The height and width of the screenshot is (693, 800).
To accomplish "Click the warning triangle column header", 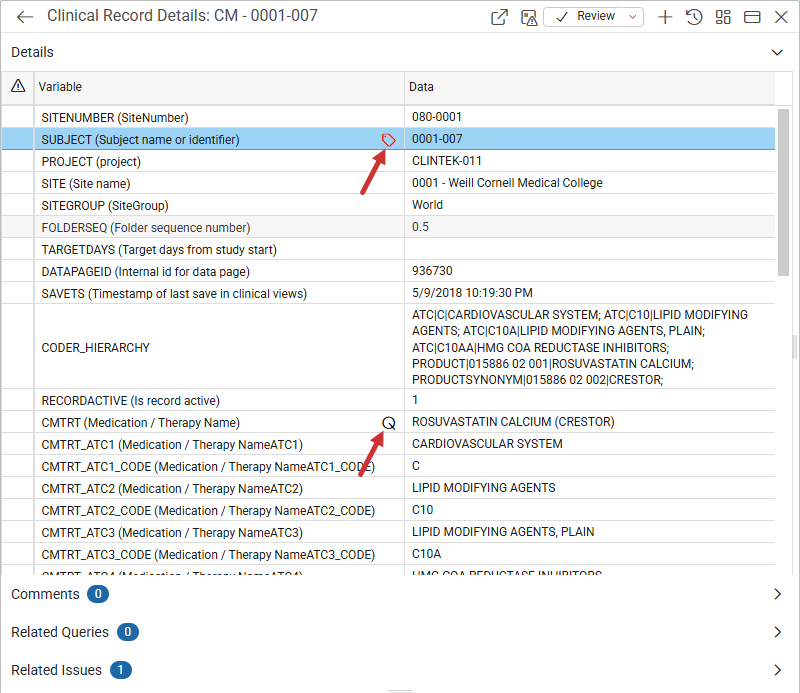I will click(18, 86).
